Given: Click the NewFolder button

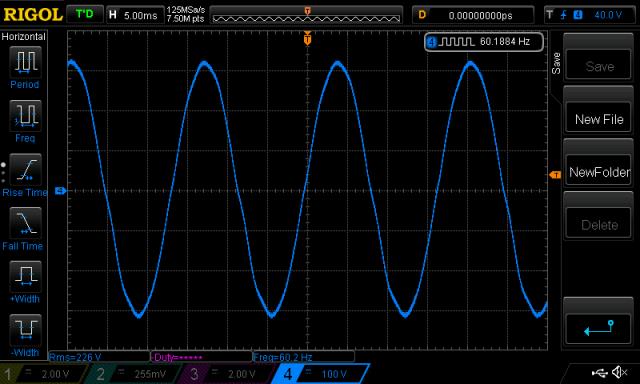Looking at the screenshot, I should click(599, 172).
